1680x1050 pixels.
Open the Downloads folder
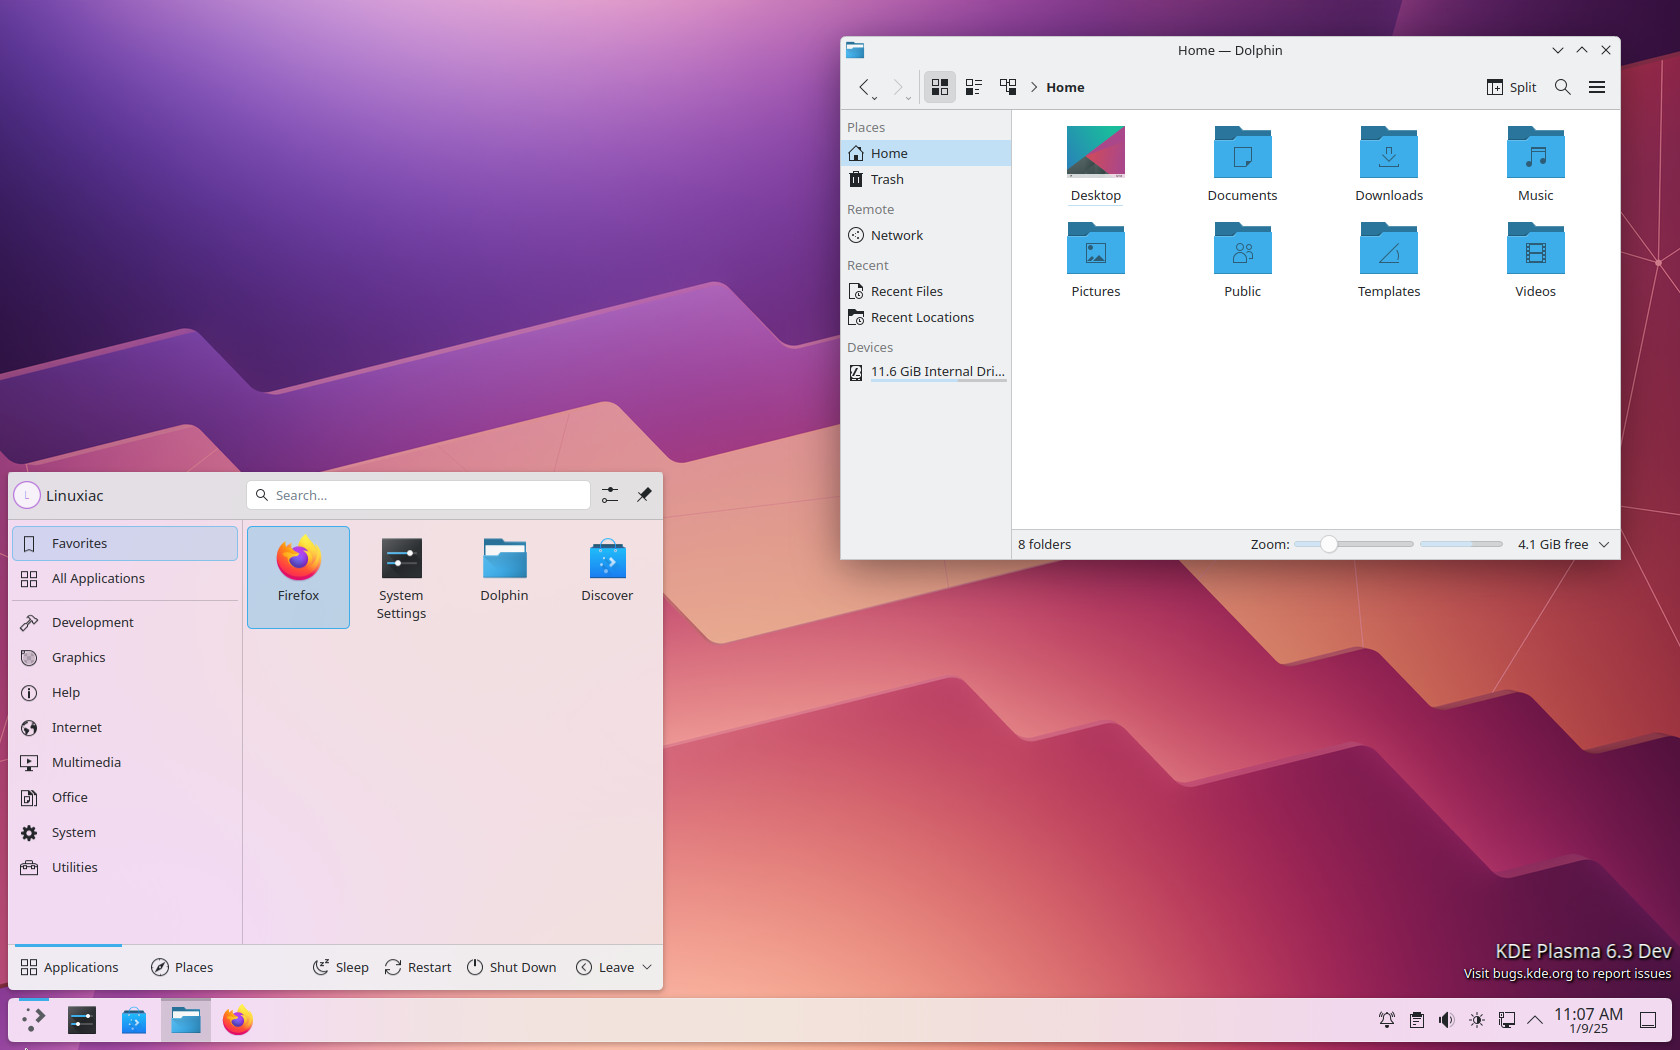pos(1389,164)
